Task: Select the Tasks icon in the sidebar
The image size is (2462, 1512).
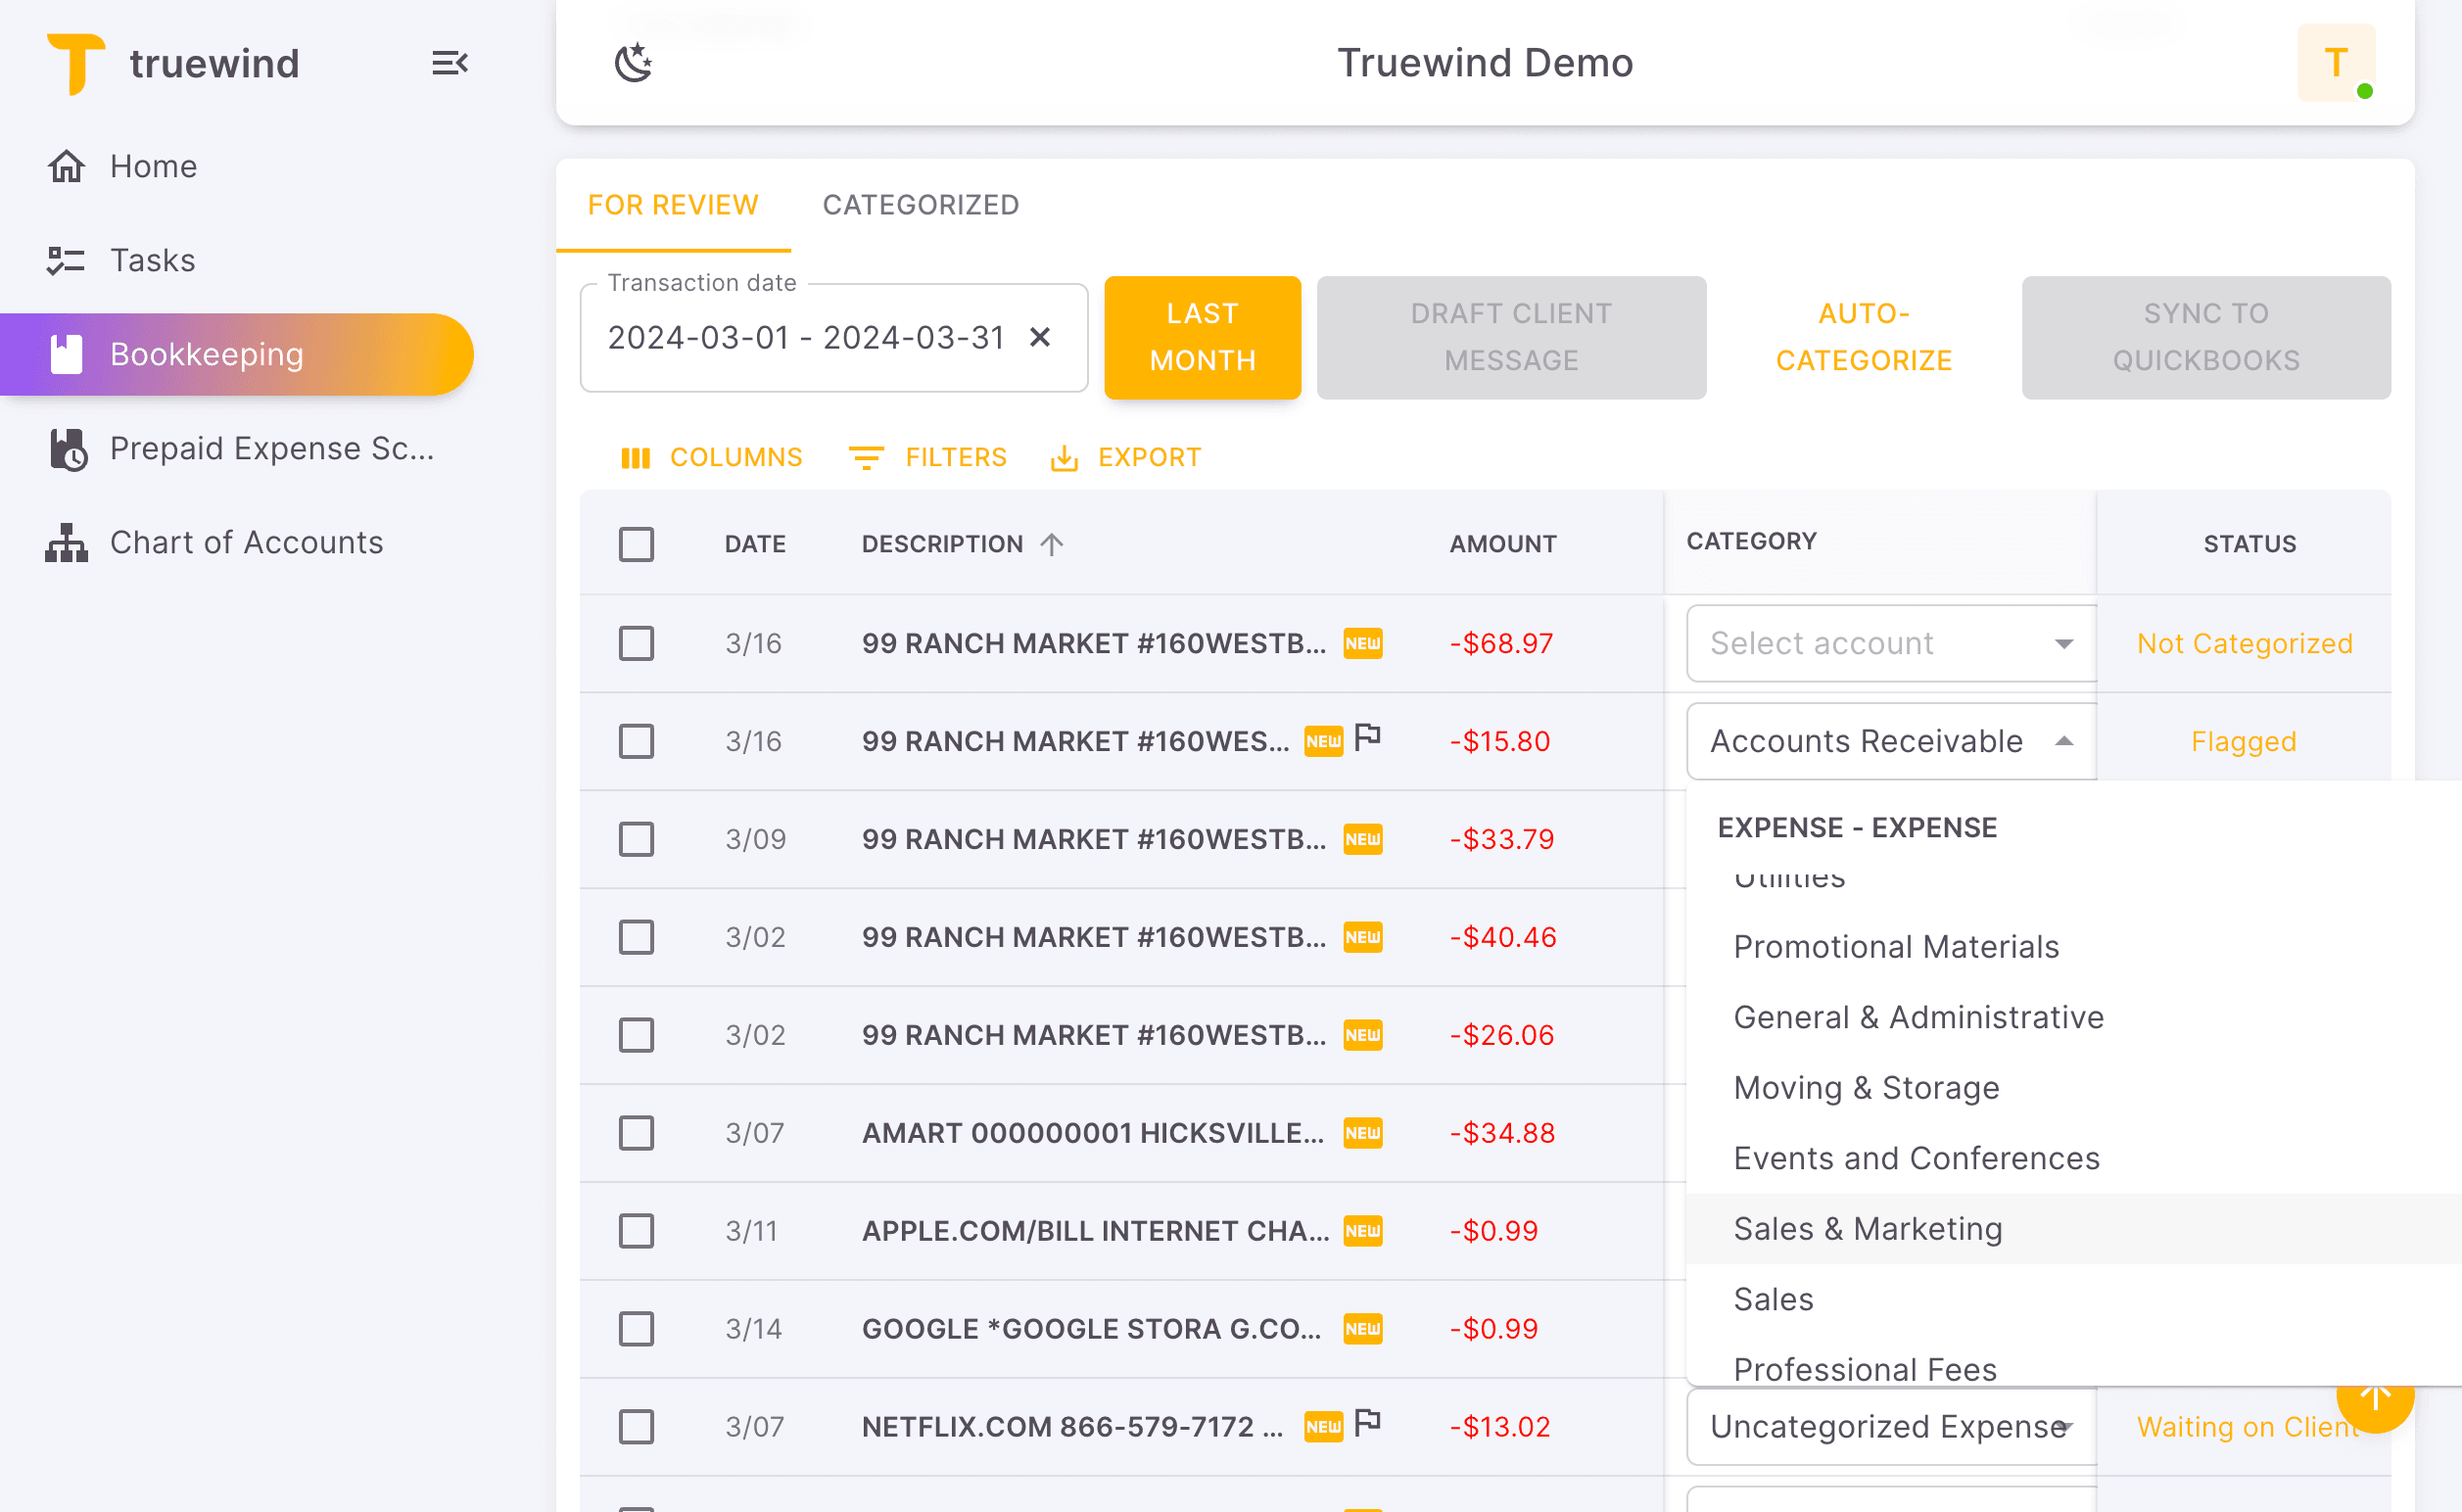Action: (x=66, y=260)
